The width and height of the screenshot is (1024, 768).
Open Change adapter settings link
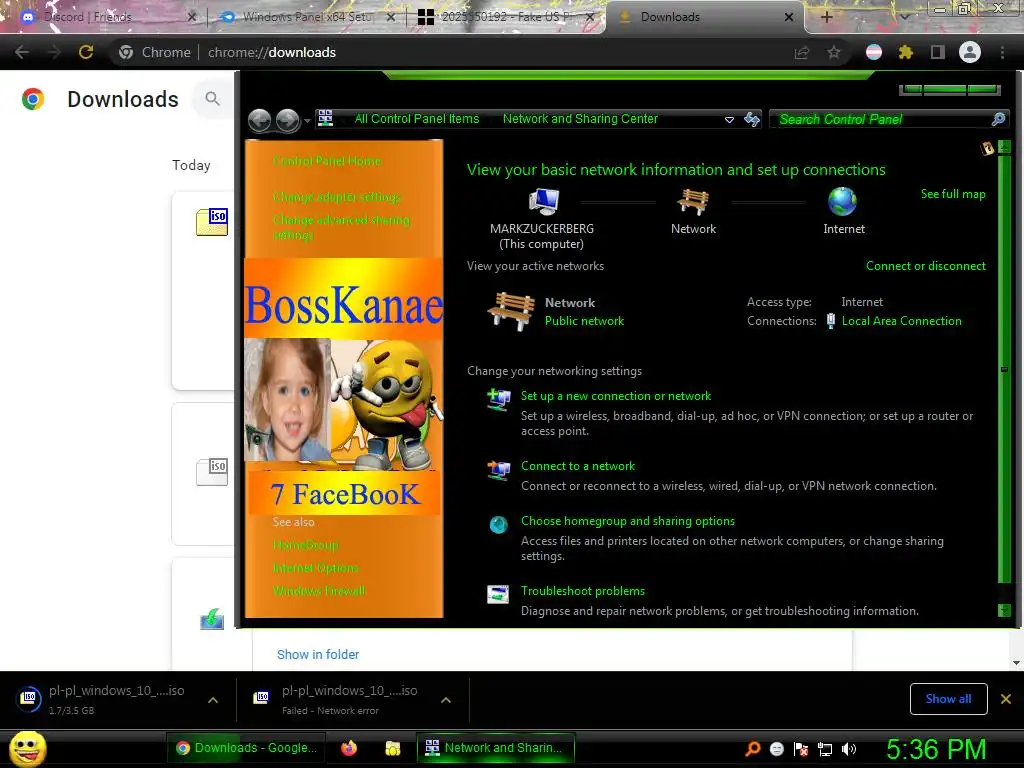[337, 197]
